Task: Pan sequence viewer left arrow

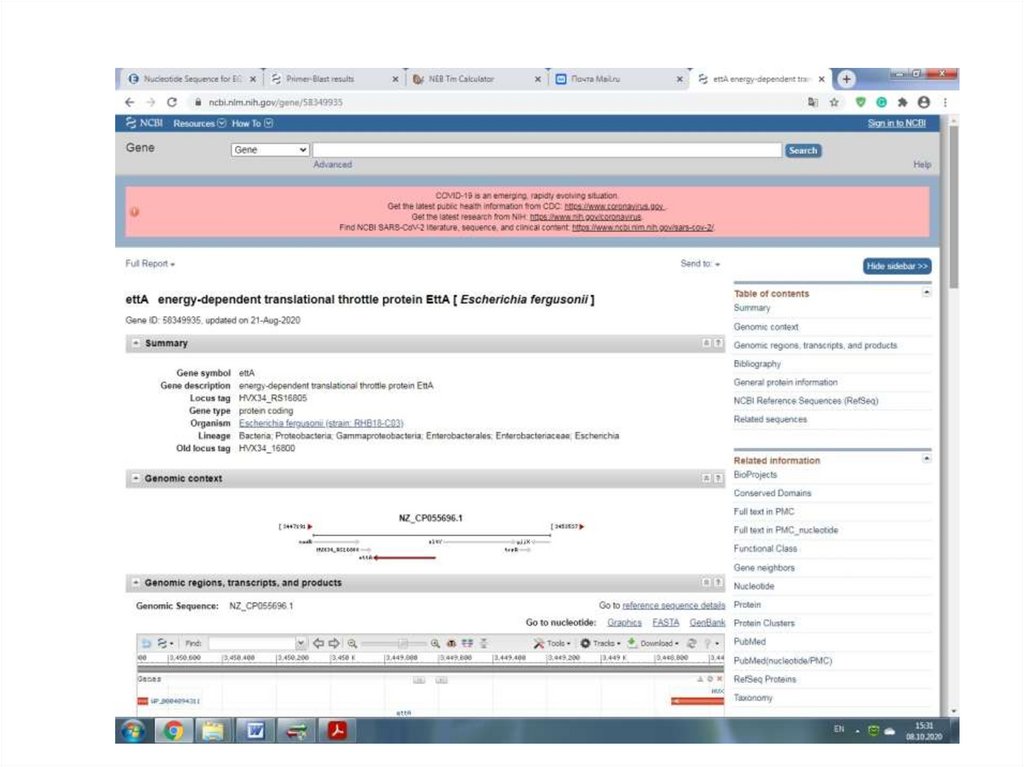Action: [318, 644]
